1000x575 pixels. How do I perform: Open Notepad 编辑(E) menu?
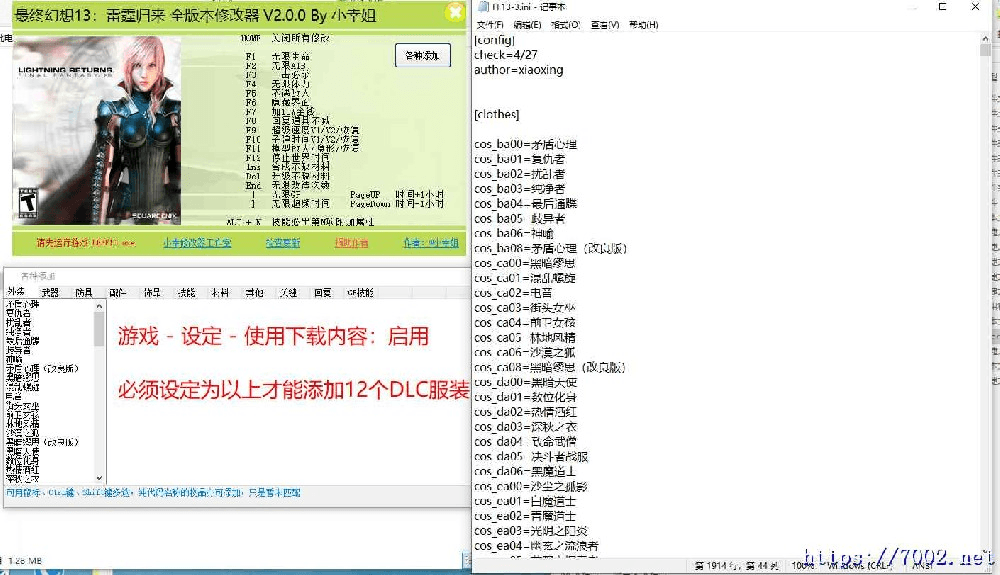527,25
